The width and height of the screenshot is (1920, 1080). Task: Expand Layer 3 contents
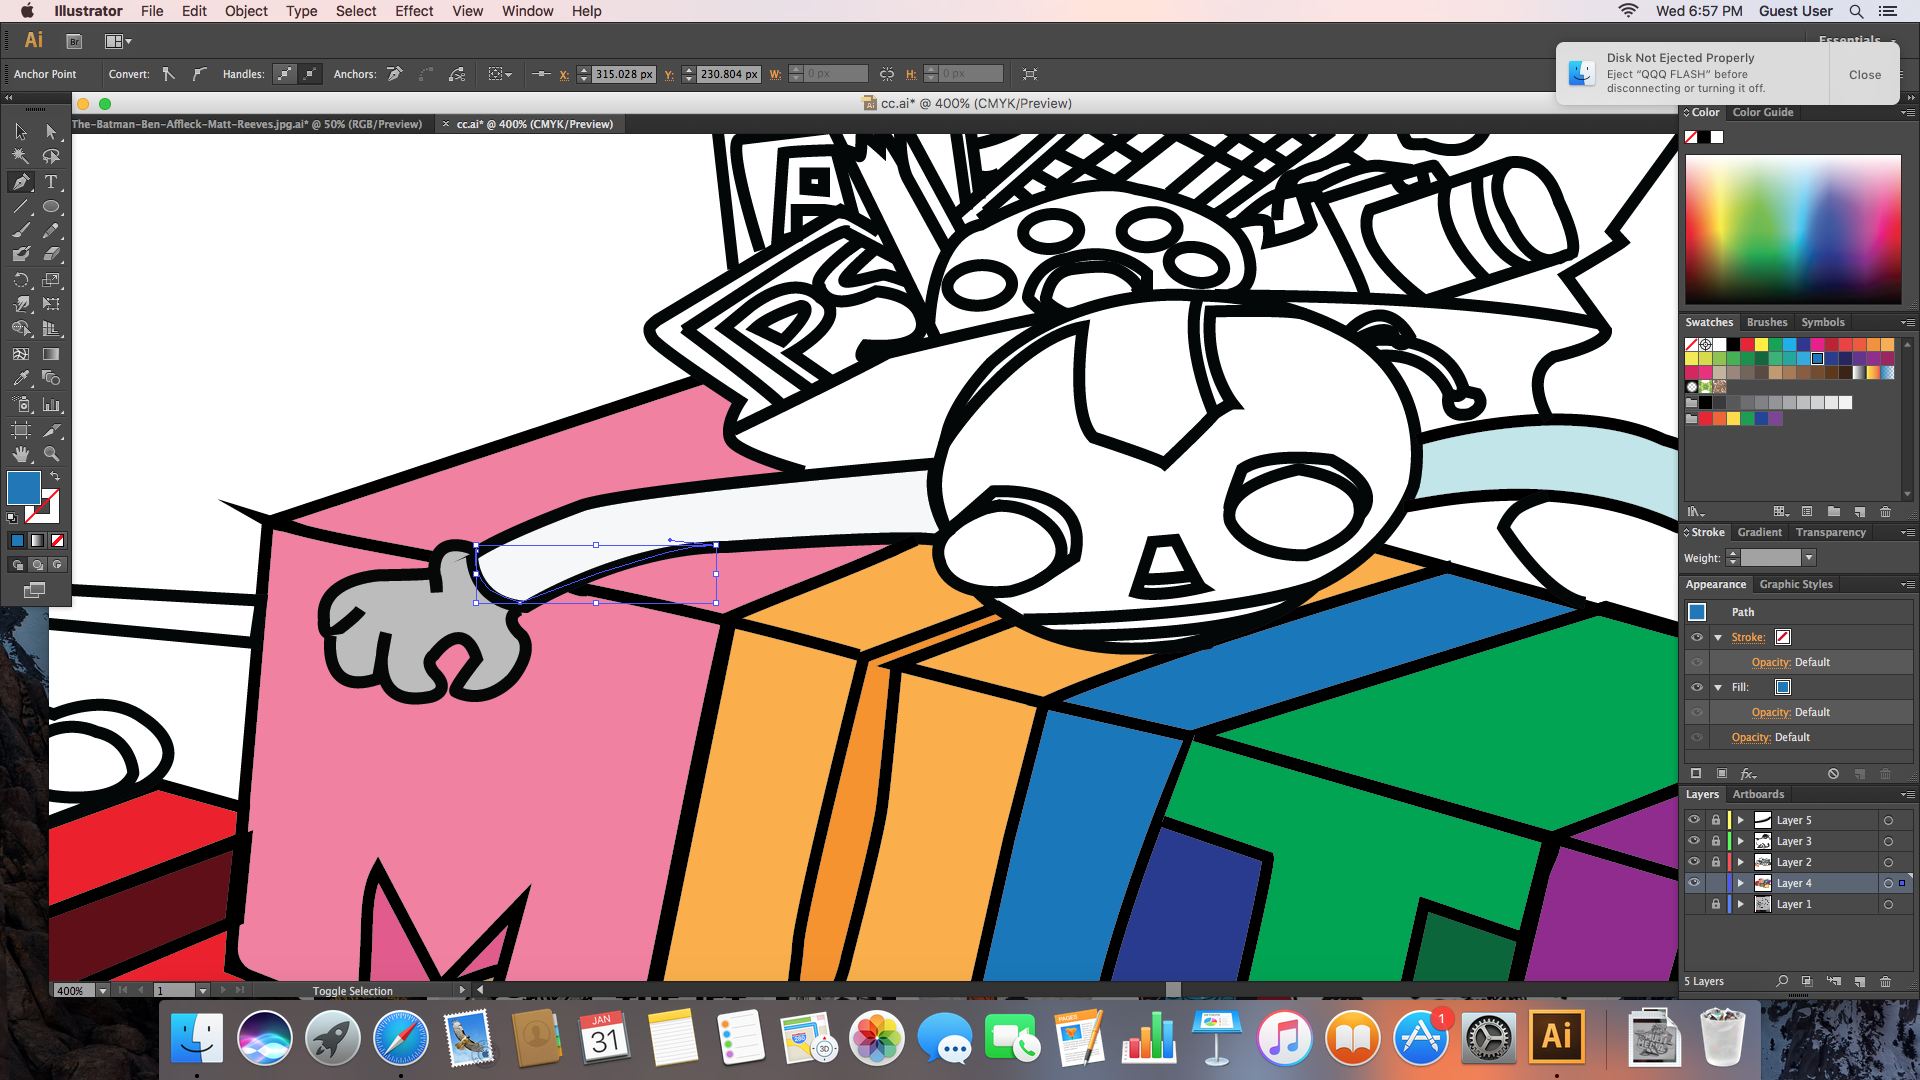(1741, 841)
